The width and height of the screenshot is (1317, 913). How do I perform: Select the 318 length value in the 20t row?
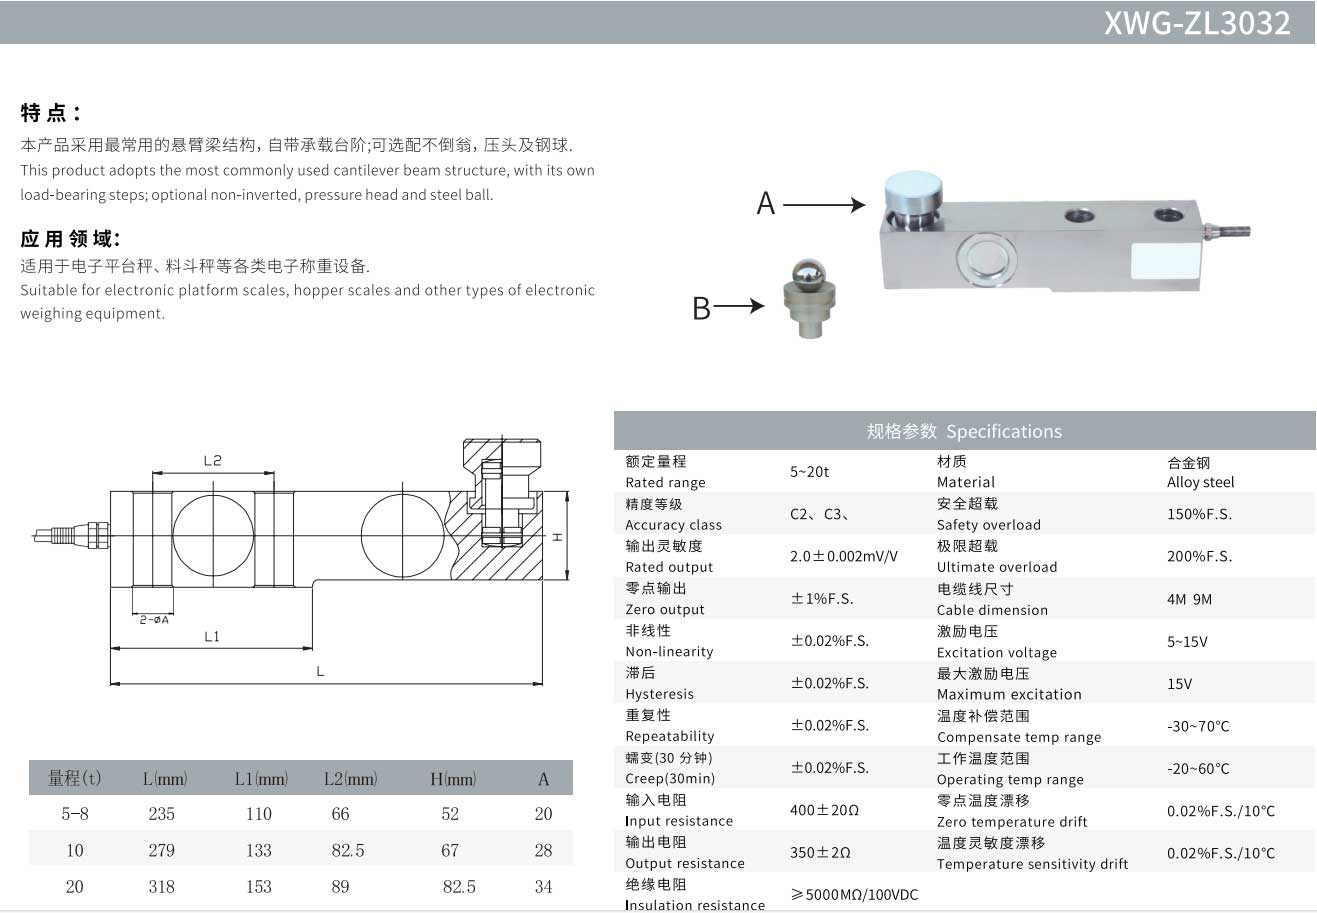pos(161,887)
